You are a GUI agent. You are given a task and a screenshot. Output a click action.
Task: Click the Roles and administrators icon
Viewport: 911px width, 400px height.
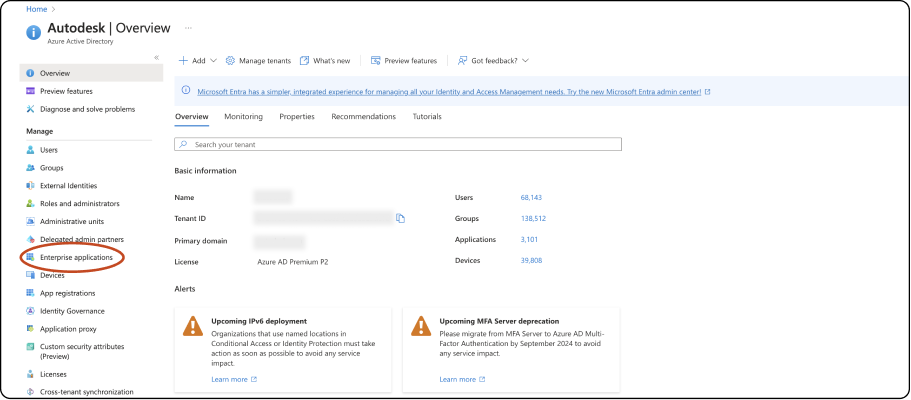click(x=30, y=204)
